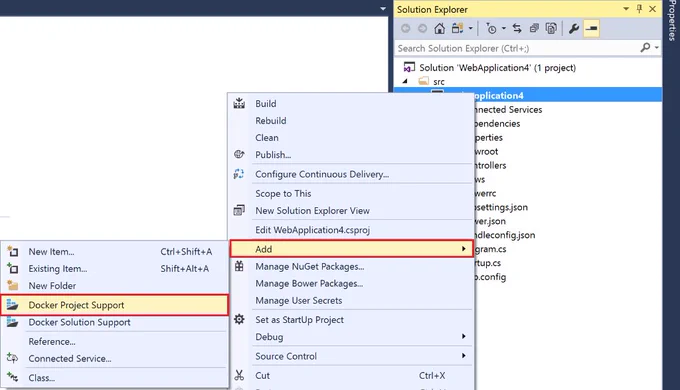
Task: Click the Publish globe icon
Action: click(239, 154)
